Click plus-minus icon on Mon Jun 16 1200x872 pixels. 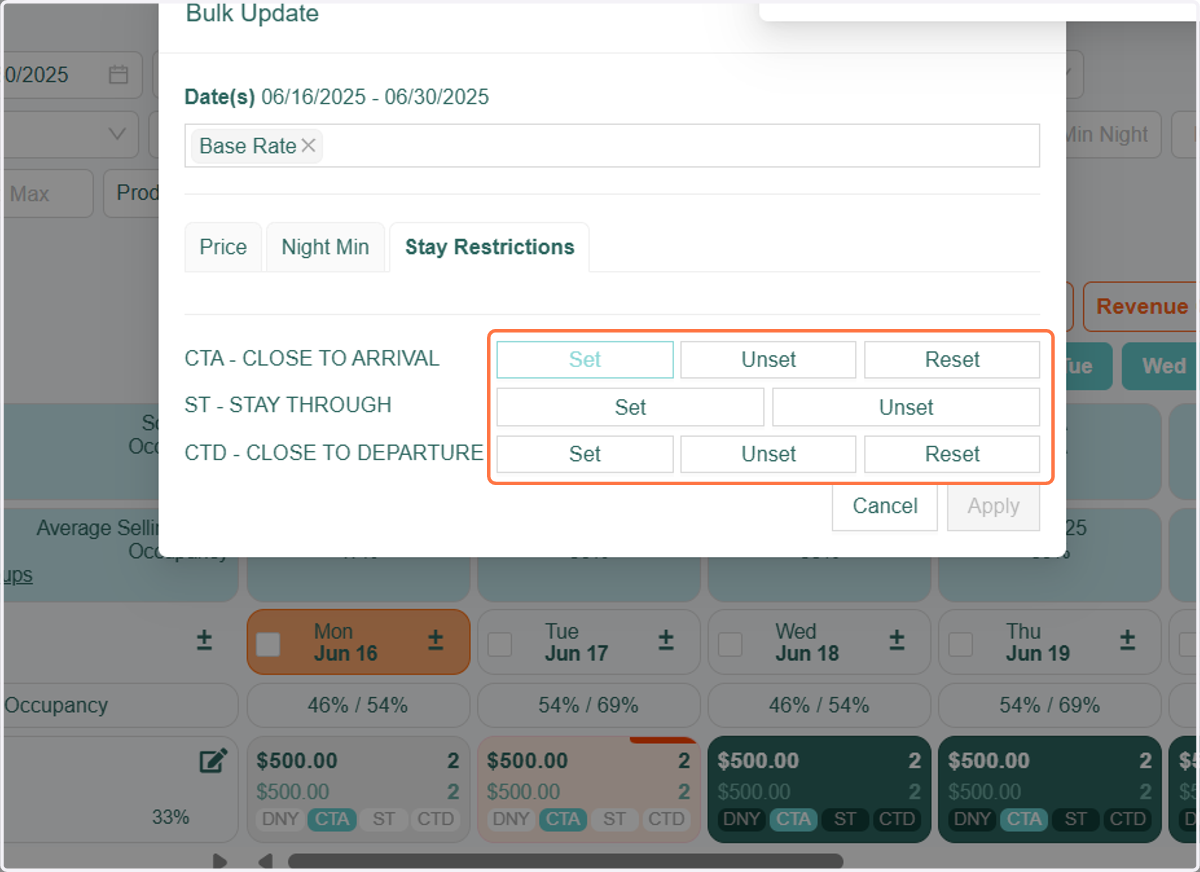[x=436, y=641]
